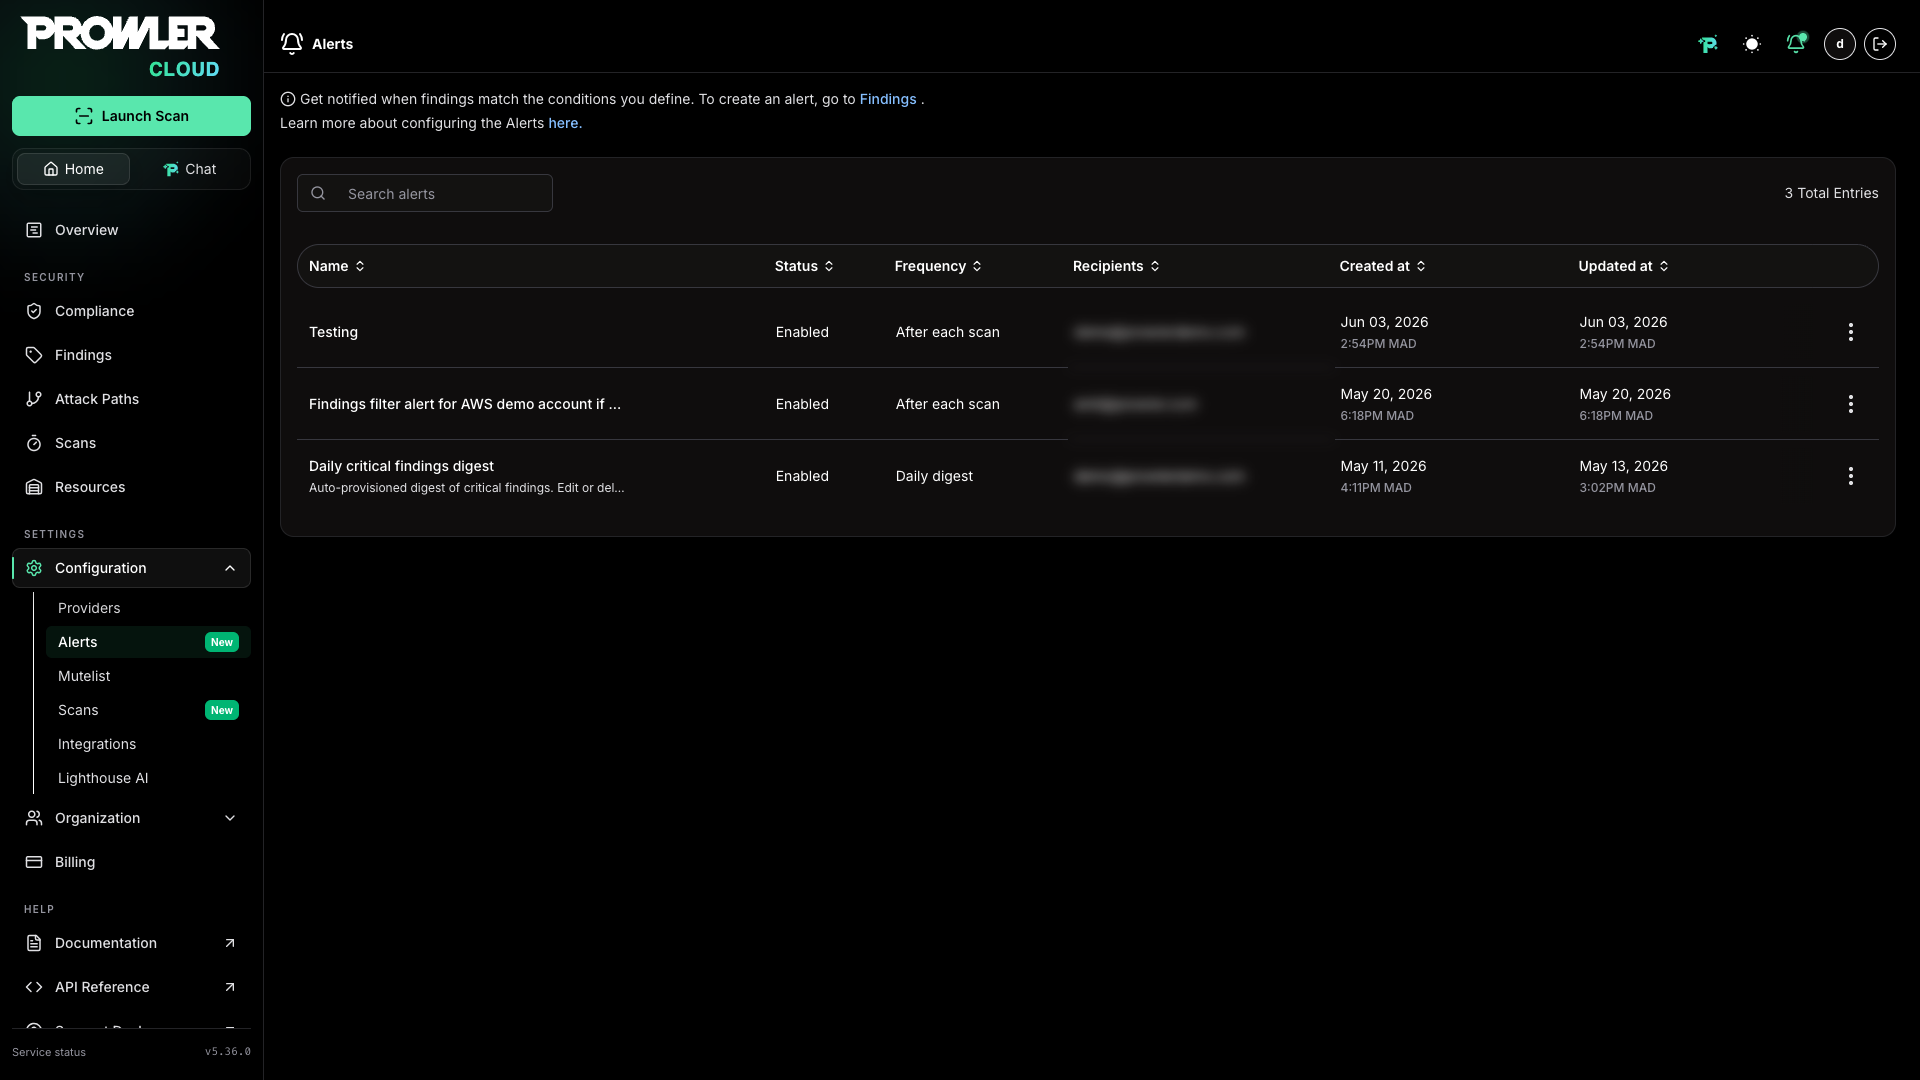Click the Documentation file icon

[34, 943]
